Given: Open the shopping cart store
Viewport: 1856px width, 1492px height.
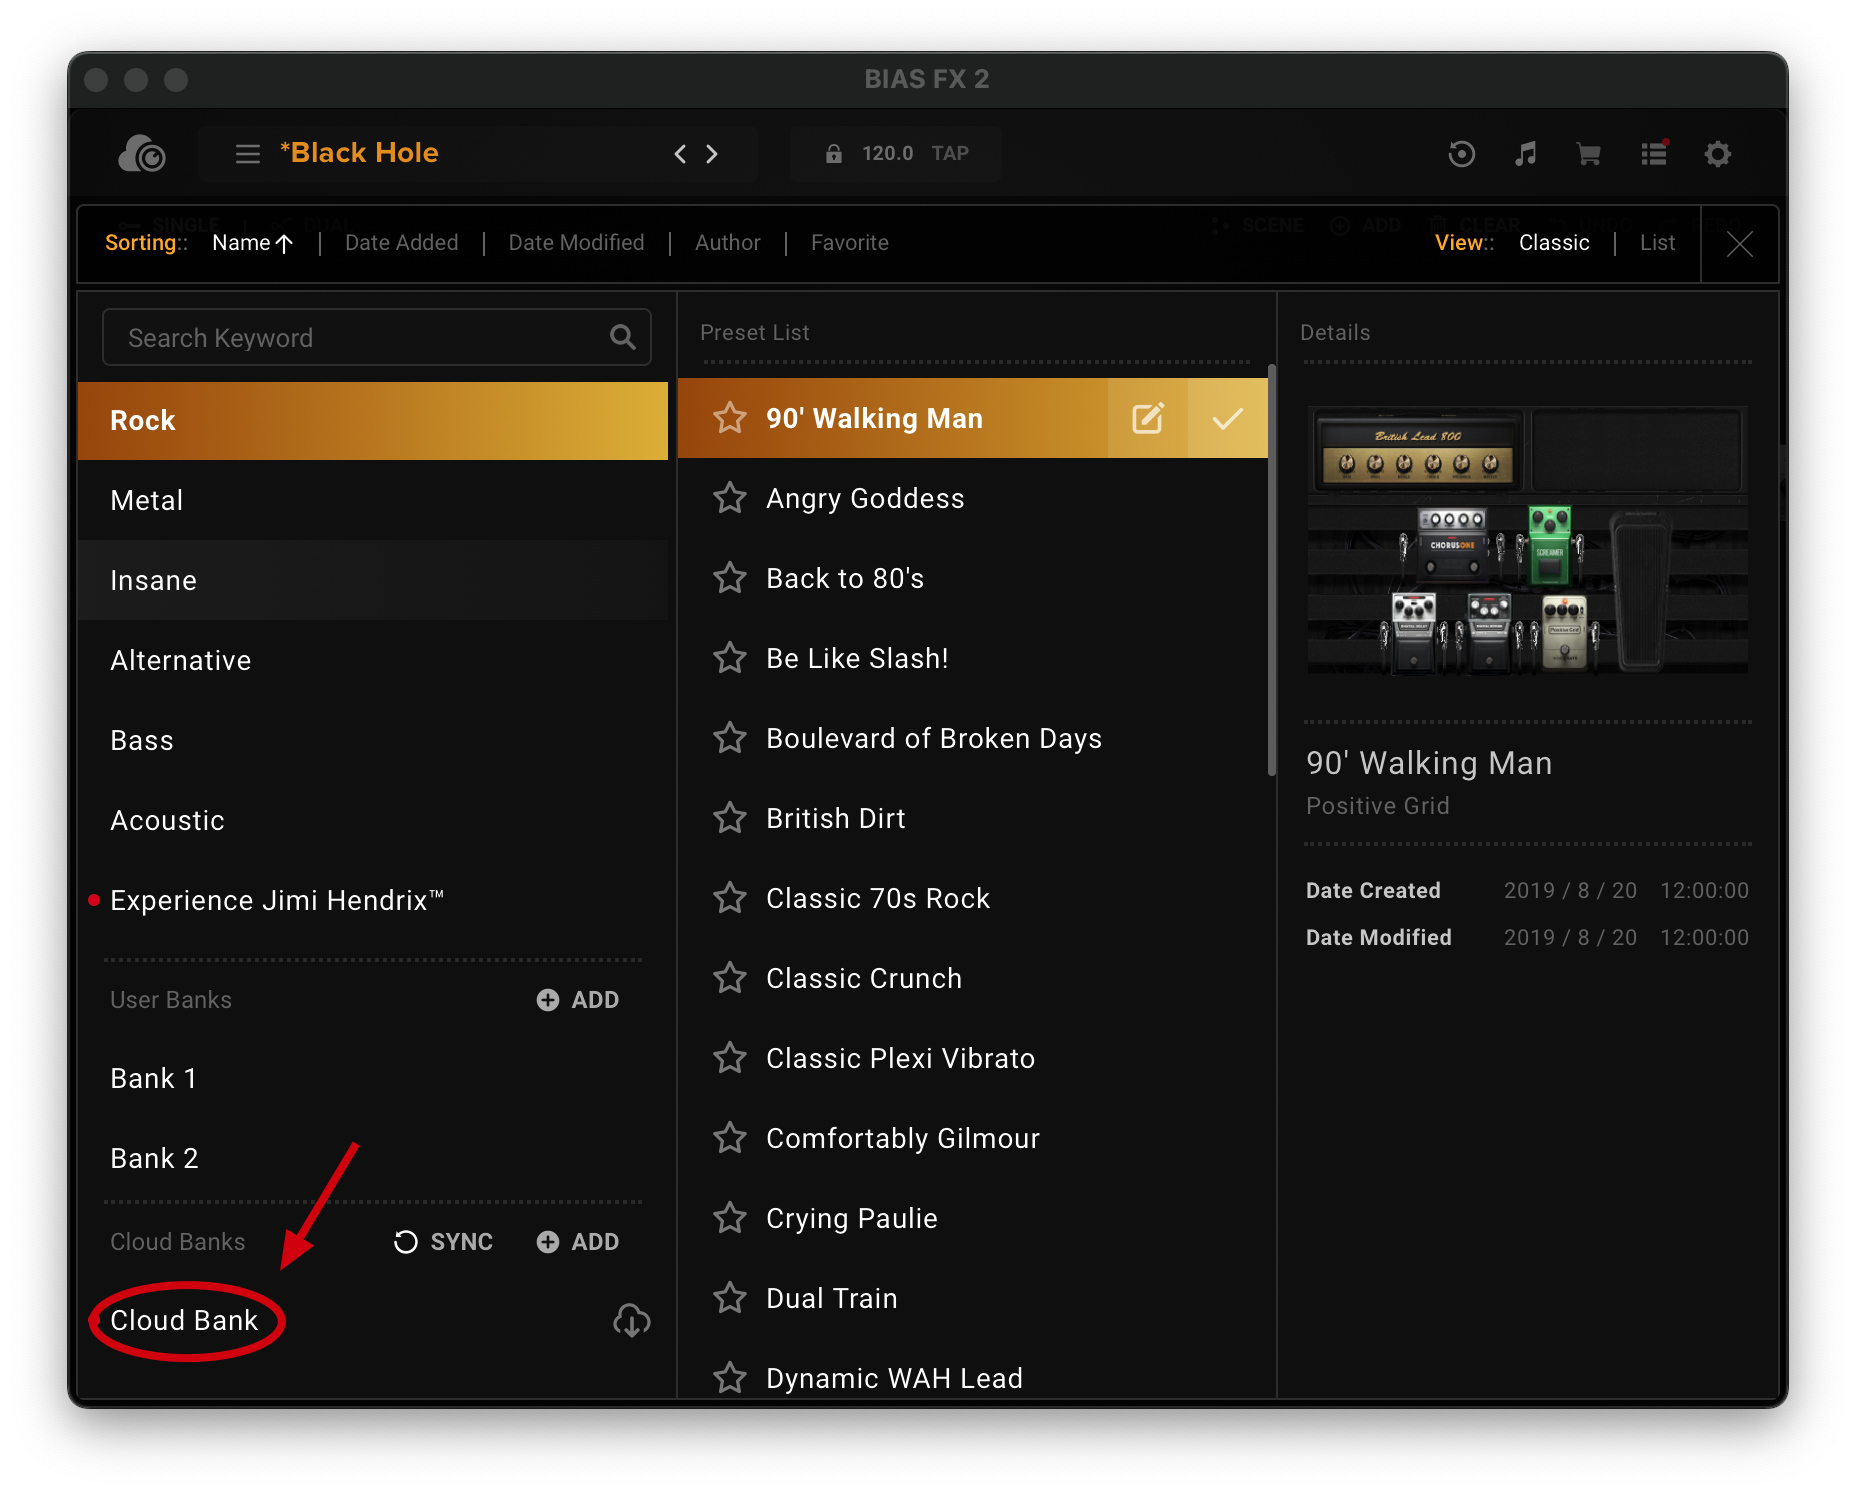Looking at the screenshot, I should 1588,153.
